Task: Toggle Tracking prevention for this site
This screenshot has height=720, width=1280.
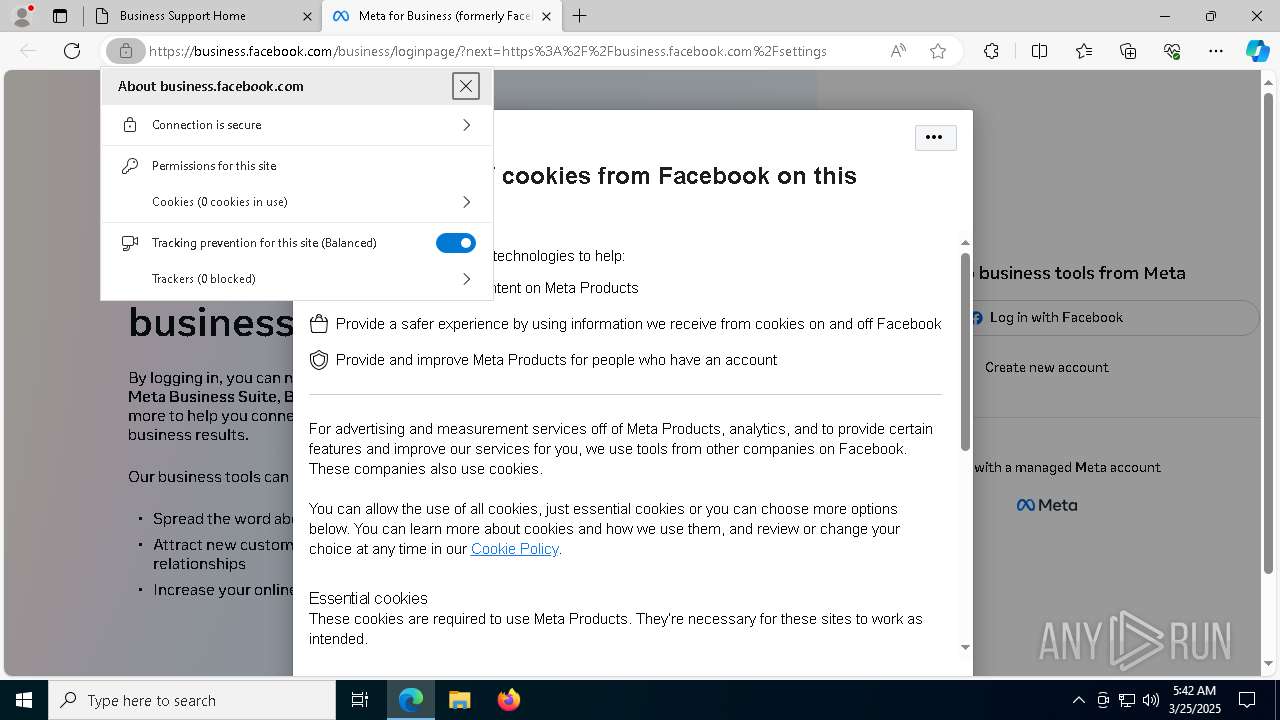Action: click(x=456, y=243)
